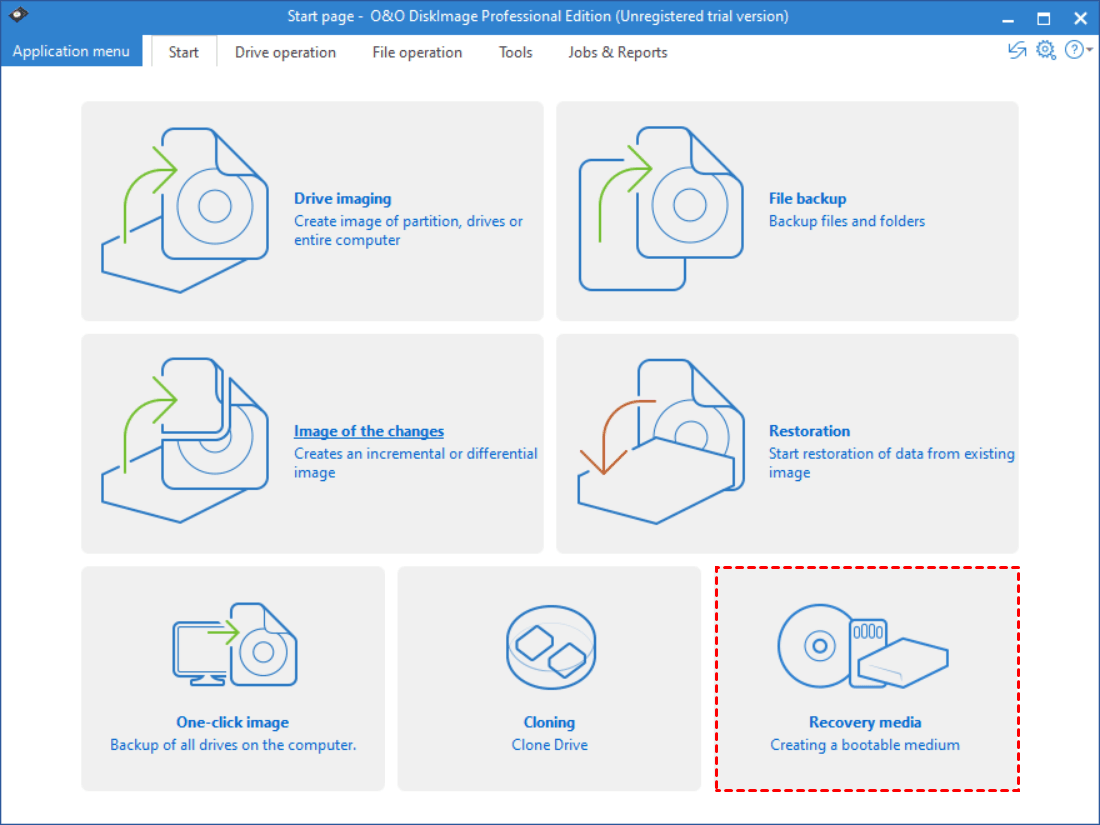Click 'Creates an incremental or differential image' text
The width and height of the screenshot is (1100, 825).
pos(415,463)
